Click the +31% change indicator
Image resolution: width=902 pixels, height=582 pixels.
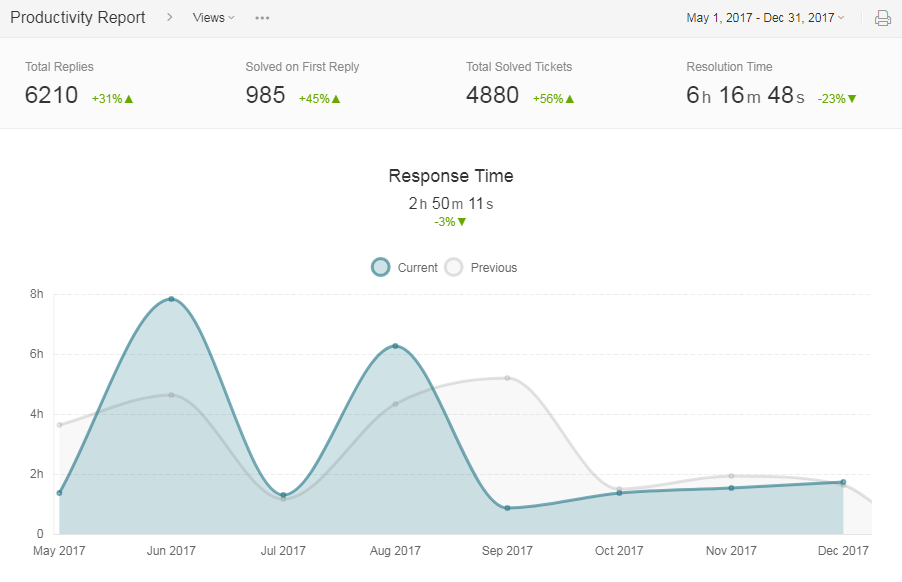click(x=113, y=98)
